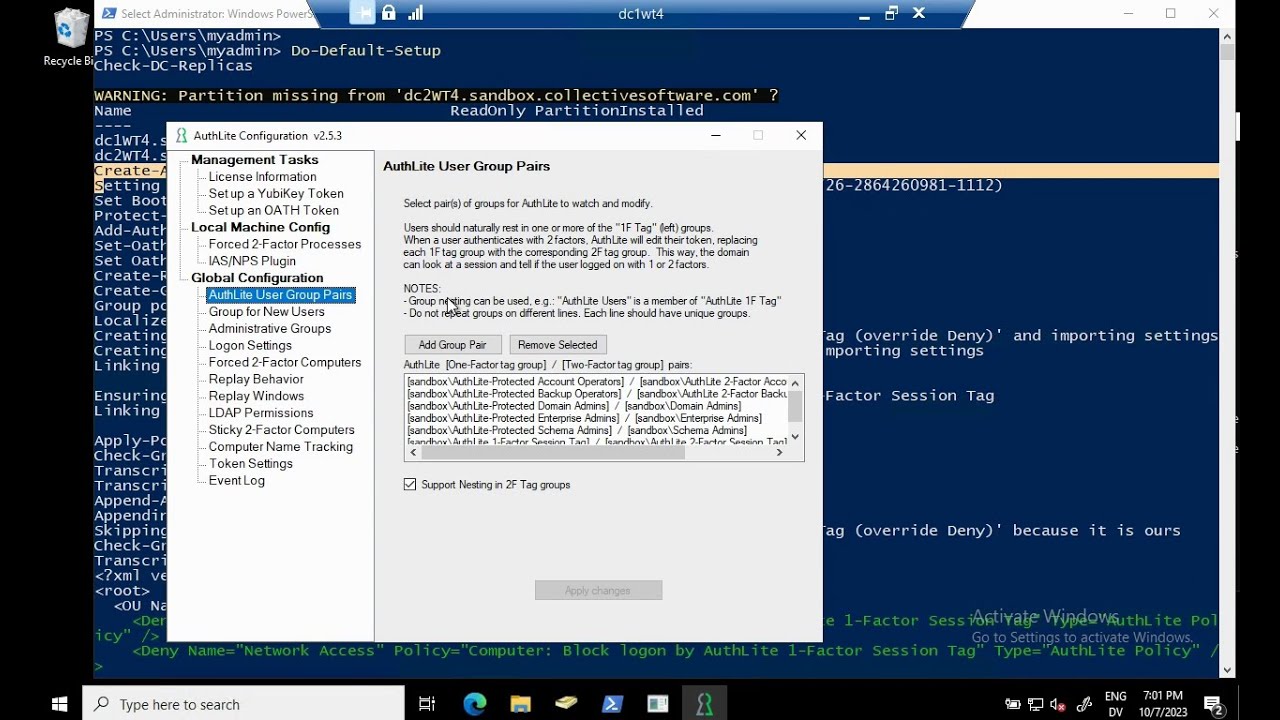Select the AuthLite-Protected Schema Admins pair row
Viewport: 1280px width, 720px height.
tap(596, 430)
